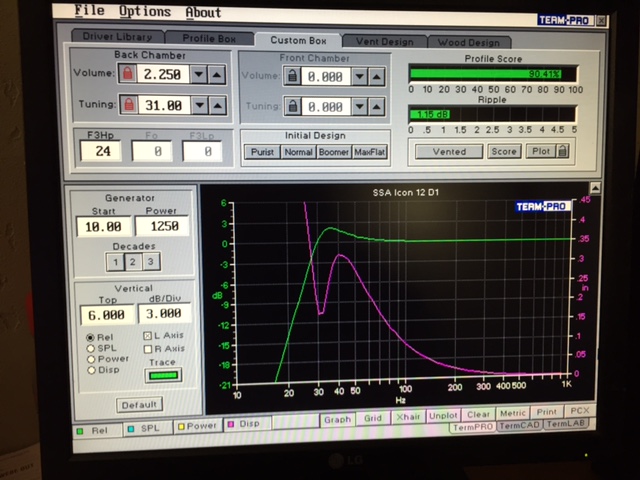
Task: Decrease Front Chamber Volume with down arrow
Action: pos(360,77)
